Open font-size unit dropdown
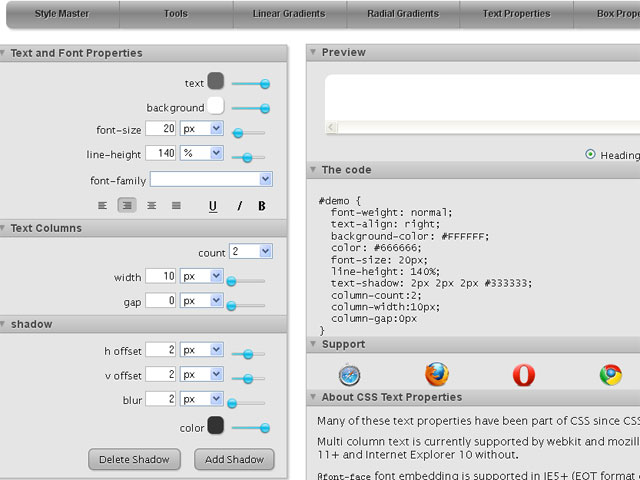Viewport: 640px width, 480px height. pos(202,129)
